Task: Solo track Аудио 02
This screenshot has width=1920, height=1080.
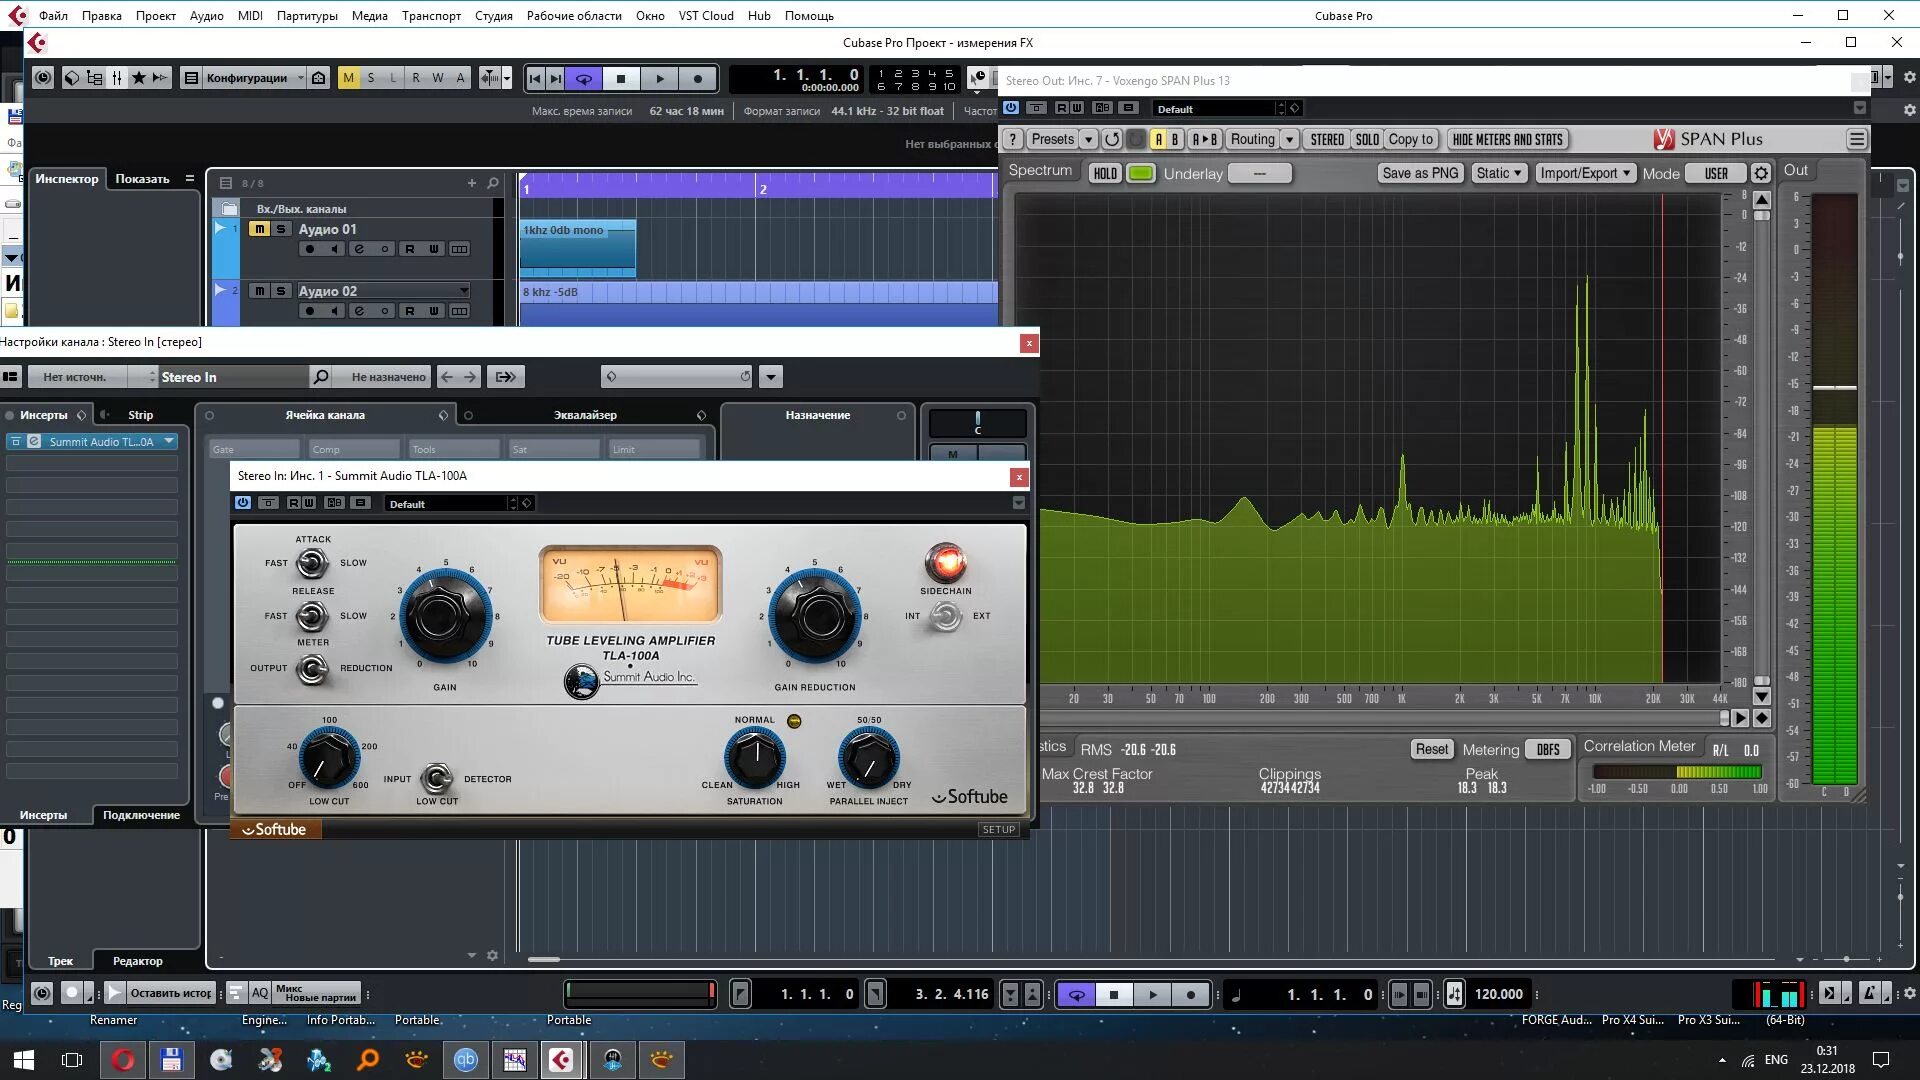Action: click(x=281, y=291)
